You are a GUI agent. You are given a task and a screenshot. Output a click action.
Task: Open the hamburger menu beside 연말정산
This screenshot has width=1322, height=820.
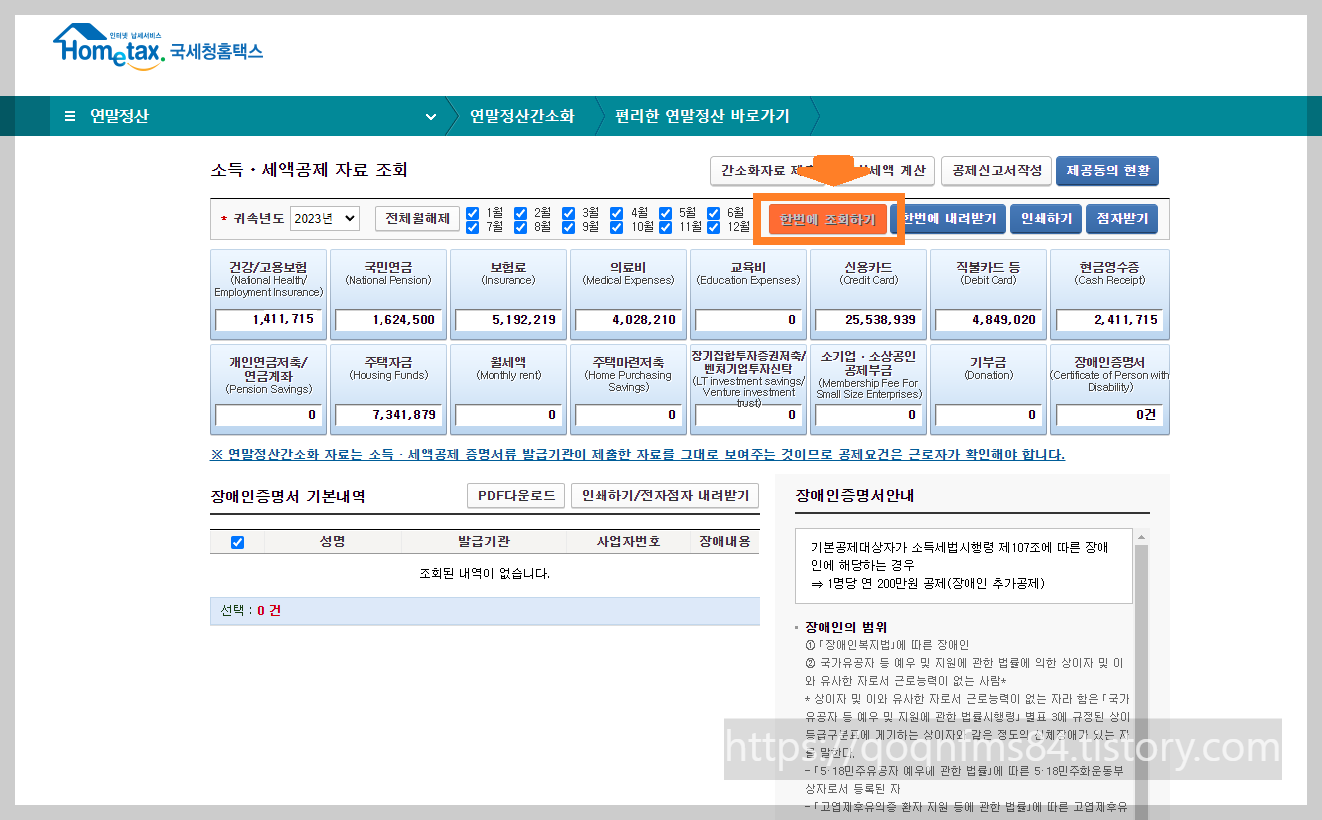coord(70,116)
